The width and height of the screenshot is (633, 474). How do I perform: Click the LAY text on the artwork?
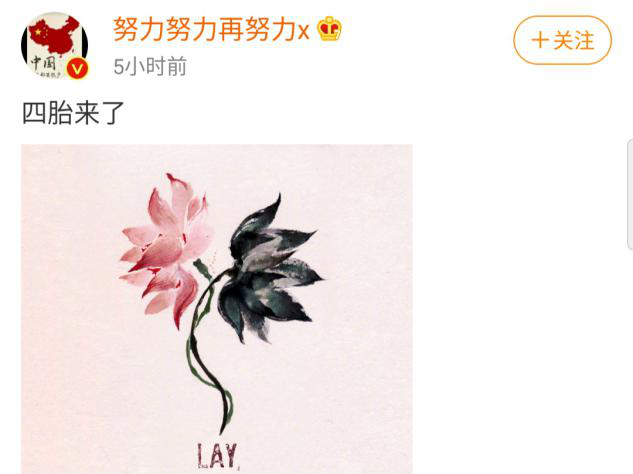tap(217, 456)
